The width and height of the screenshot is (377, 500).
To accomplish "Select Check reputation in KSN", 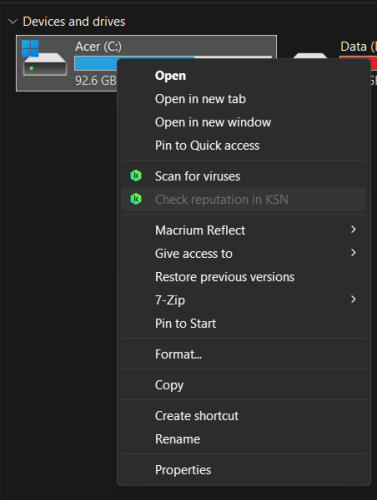I will 244,199.
